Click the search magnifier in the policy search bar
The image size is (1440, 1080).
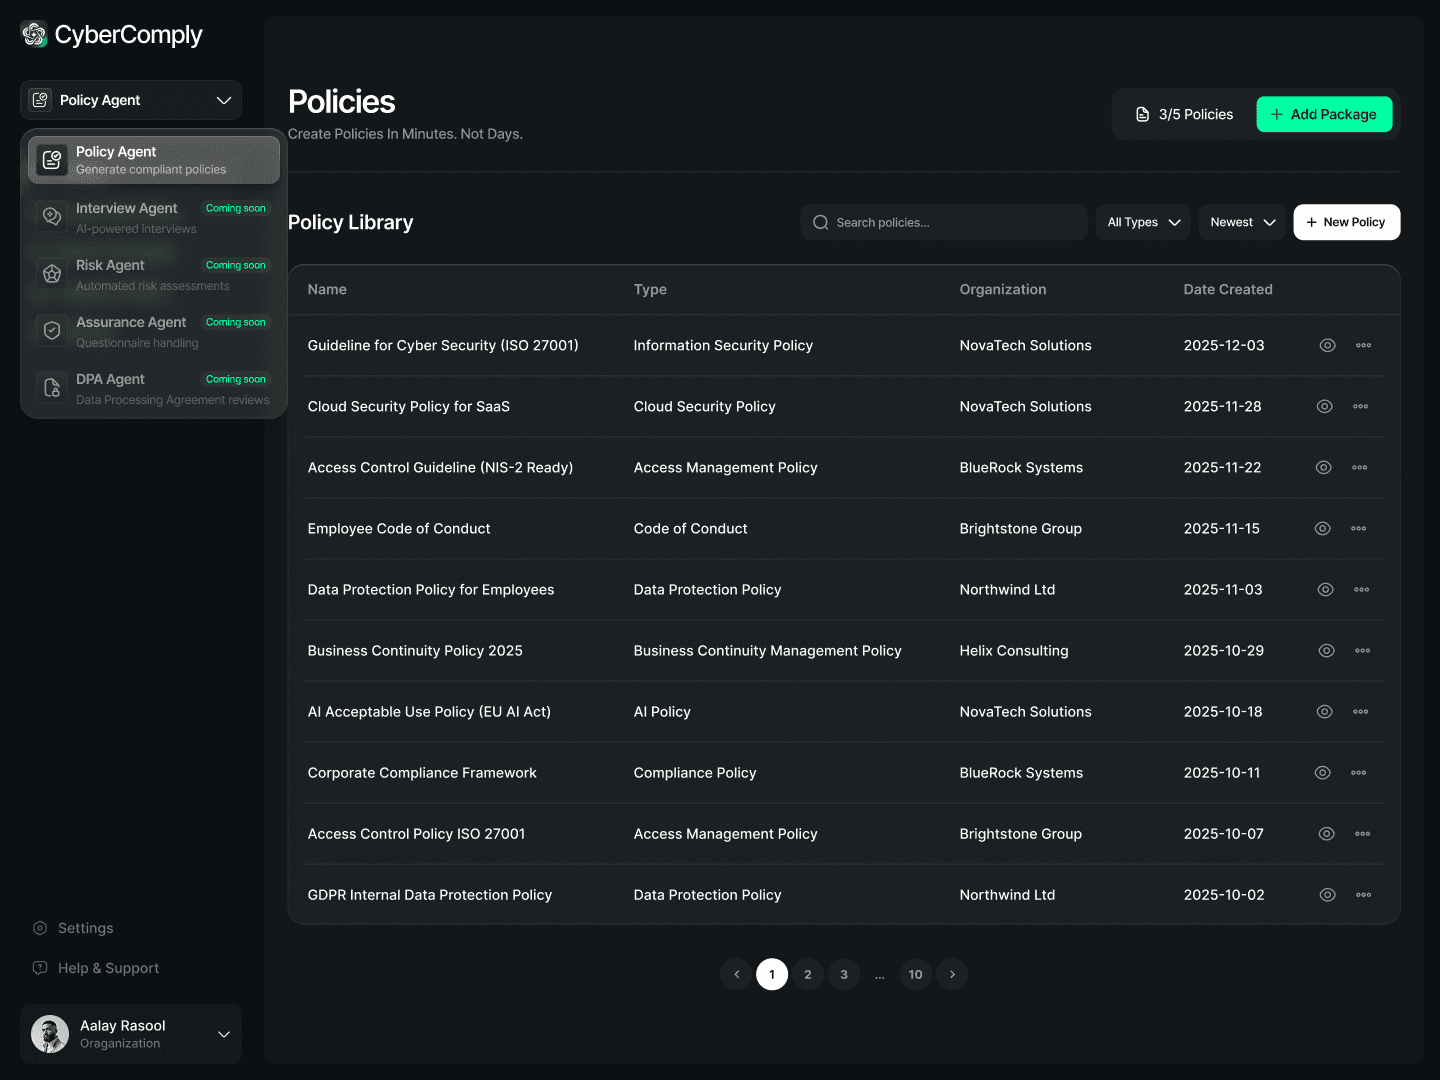[x=820, y=222]
